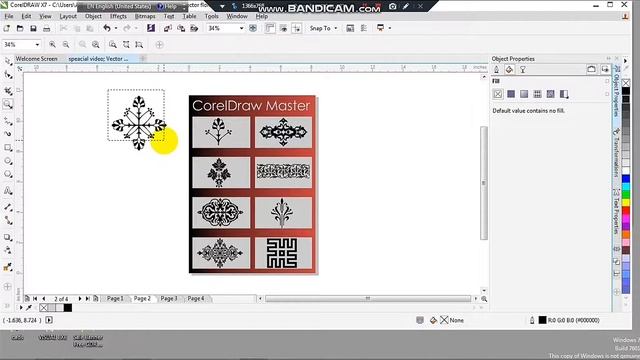Open the Bitmaps menu
Viewport: 640px width, 360px height.
(x=145, y=16)
